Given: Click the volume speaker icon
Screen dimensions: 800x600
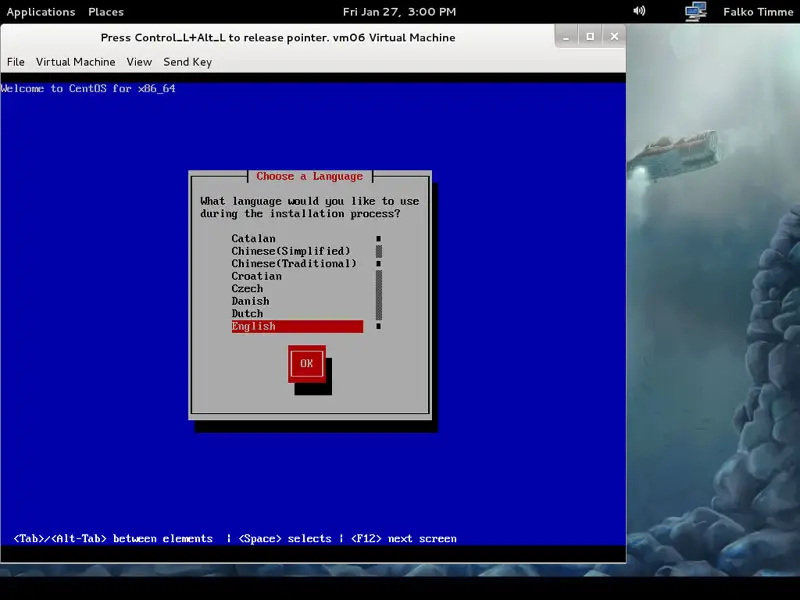Looking at the screenshot, I should pos(639,11).
